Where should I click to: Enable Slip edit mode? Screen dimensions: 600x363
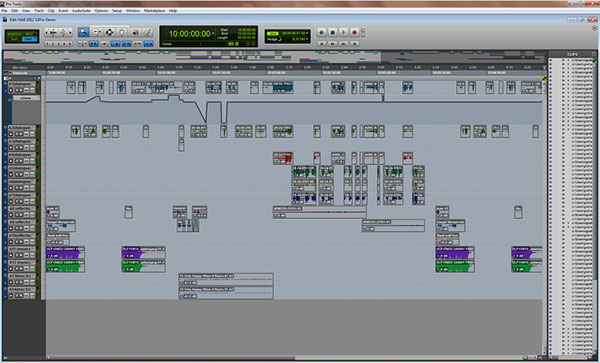16,39
